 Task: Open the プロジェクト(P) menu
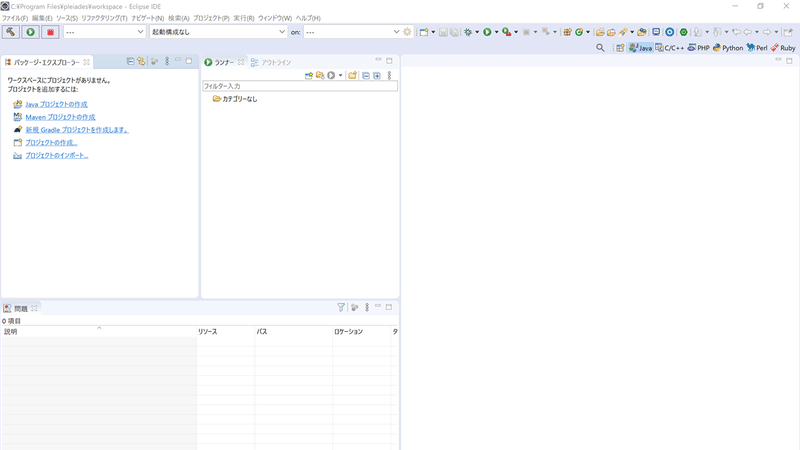[x=211, y=18]
